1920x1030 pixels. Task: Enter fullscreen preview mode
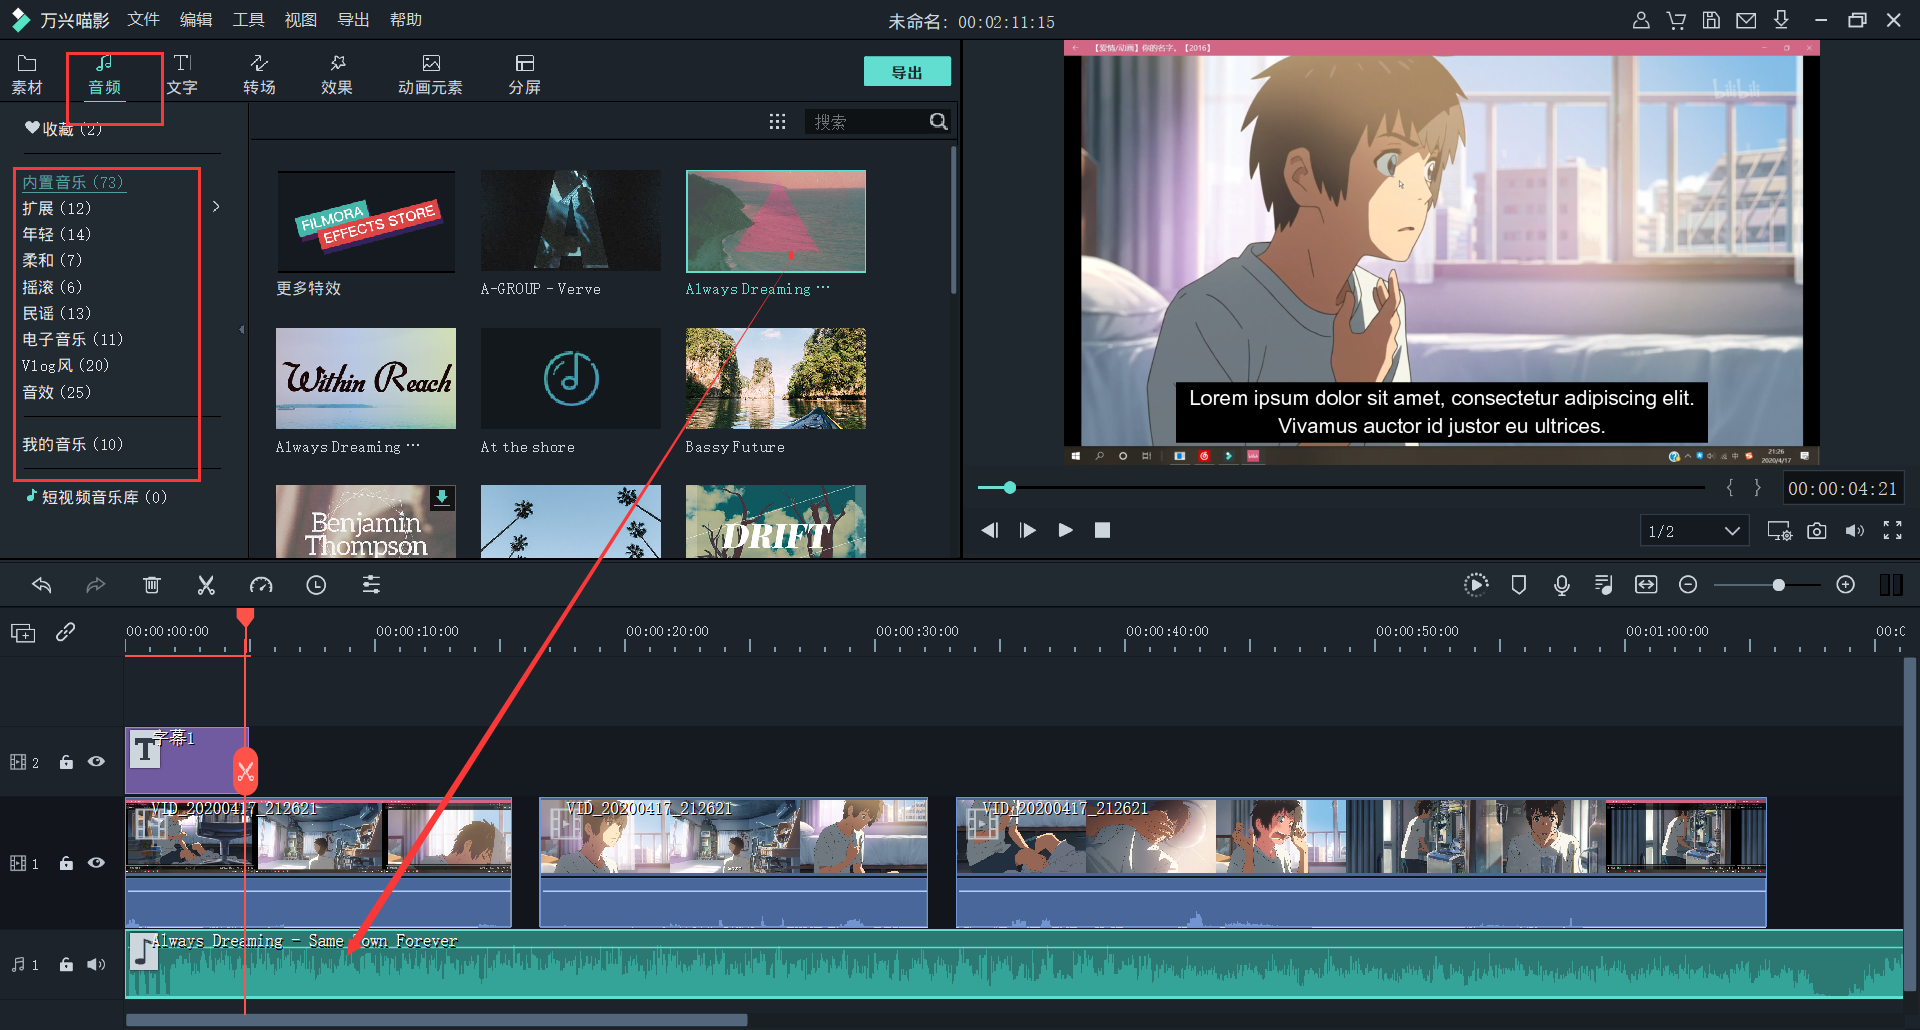point(1892,531)
